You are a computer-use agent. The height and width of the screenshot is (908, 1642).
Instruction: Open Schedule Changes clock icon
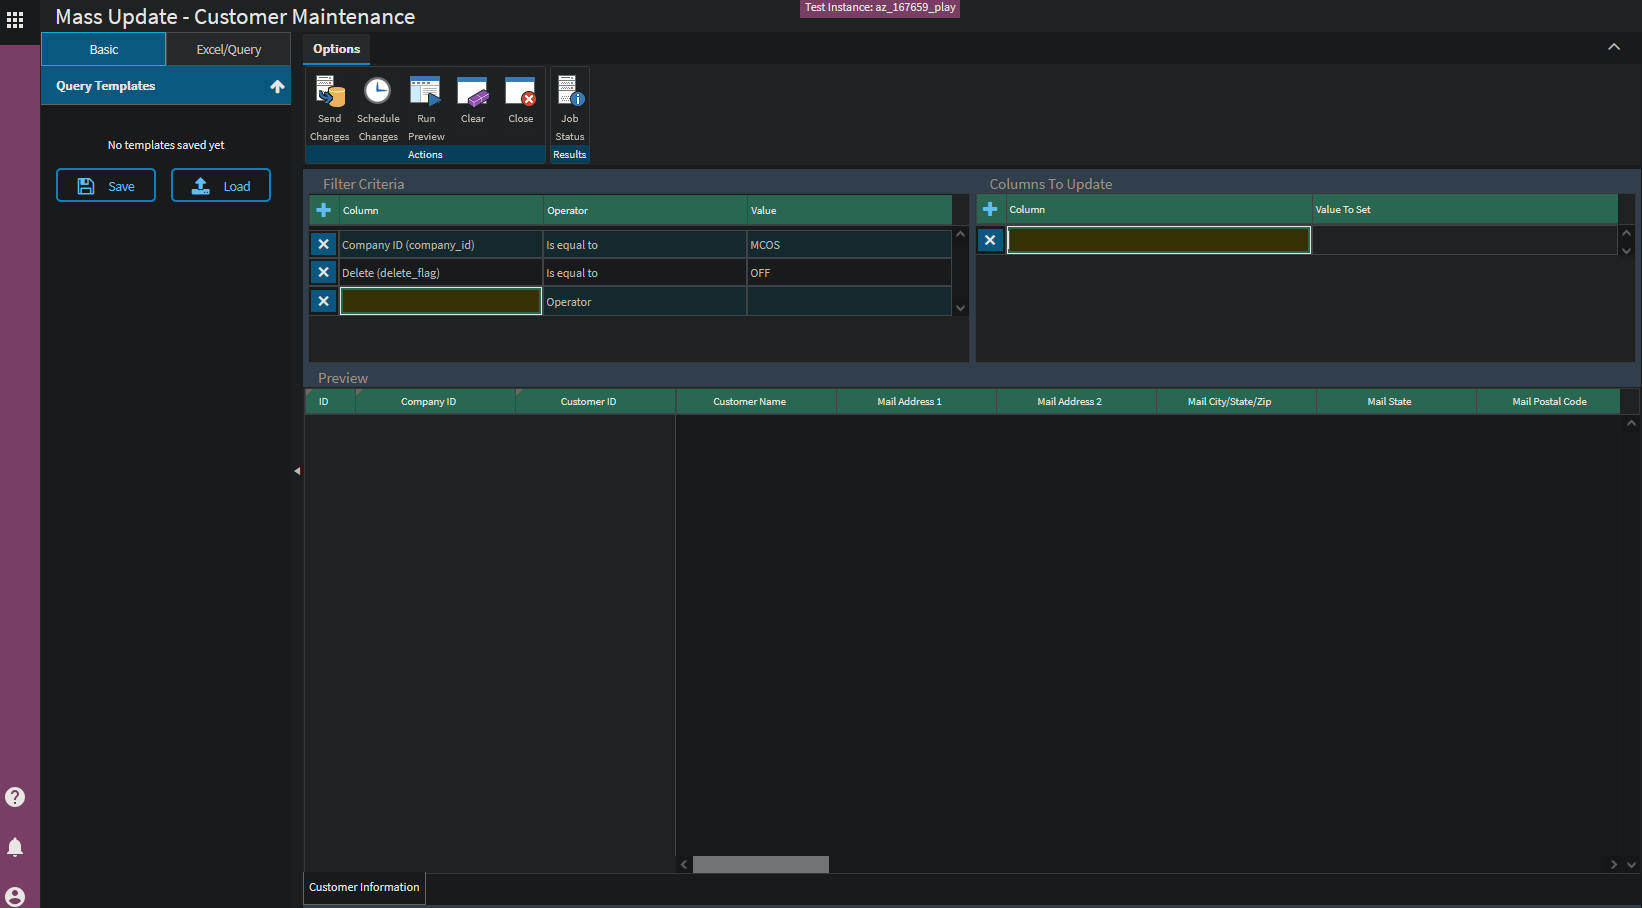378,94
